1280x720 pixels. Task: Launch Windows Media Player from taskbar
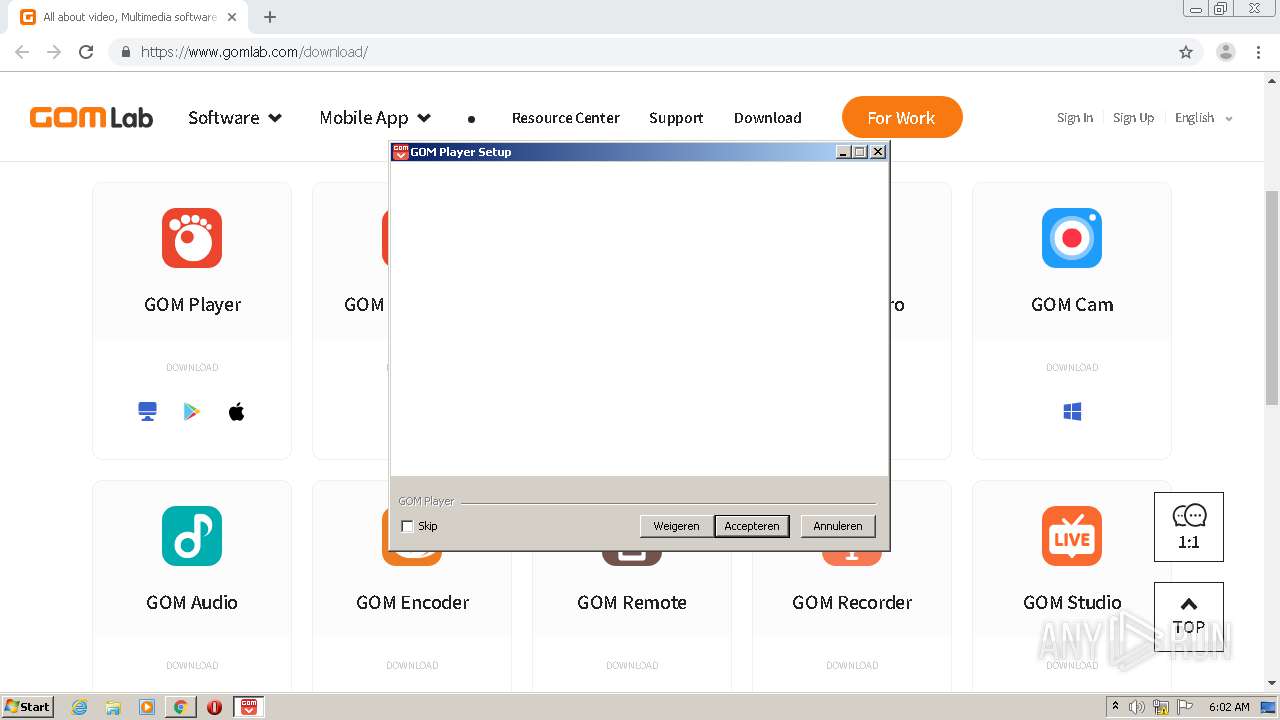pos(147,707)
